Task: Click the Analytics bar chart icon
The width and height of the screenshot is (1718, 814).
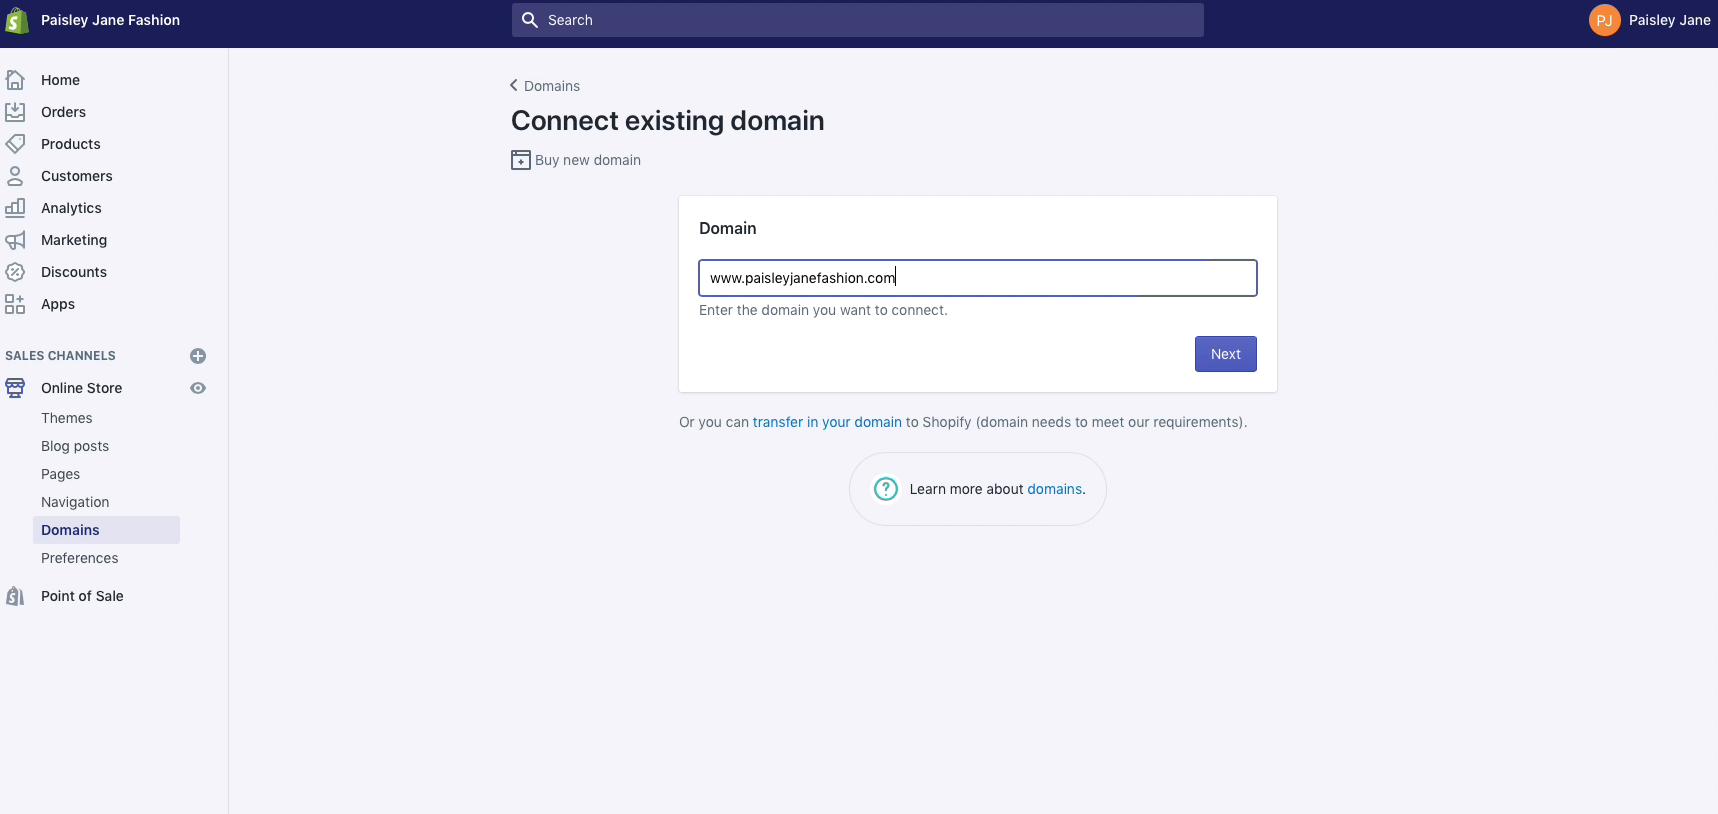Action: [x=15, y=208]
